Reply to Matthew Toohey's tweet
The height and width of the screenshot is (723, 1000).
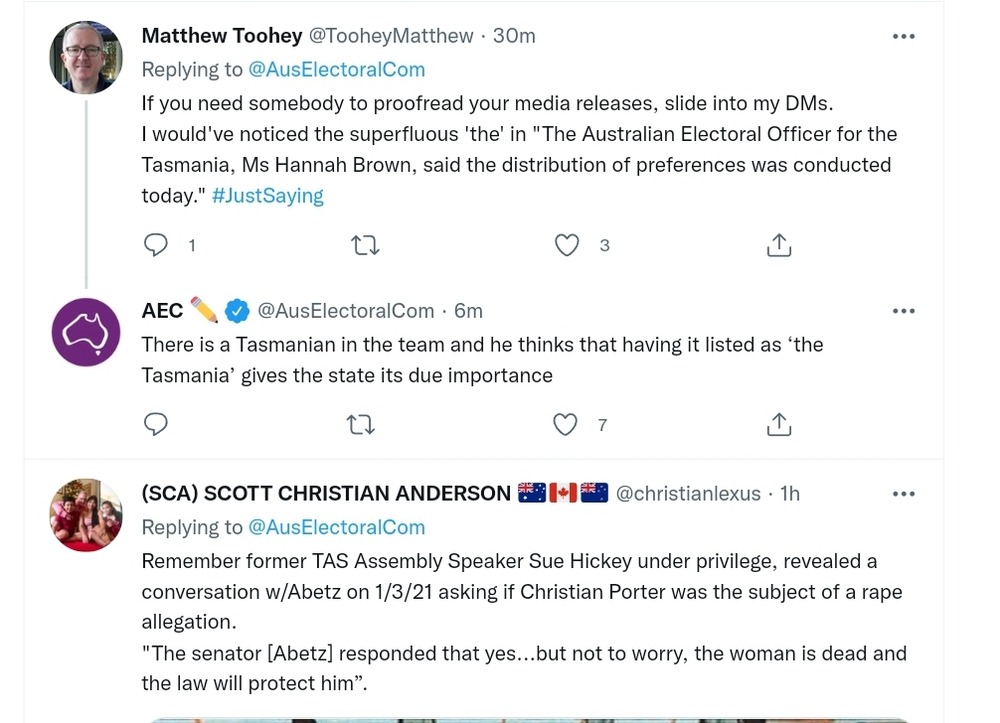(156, 245)
